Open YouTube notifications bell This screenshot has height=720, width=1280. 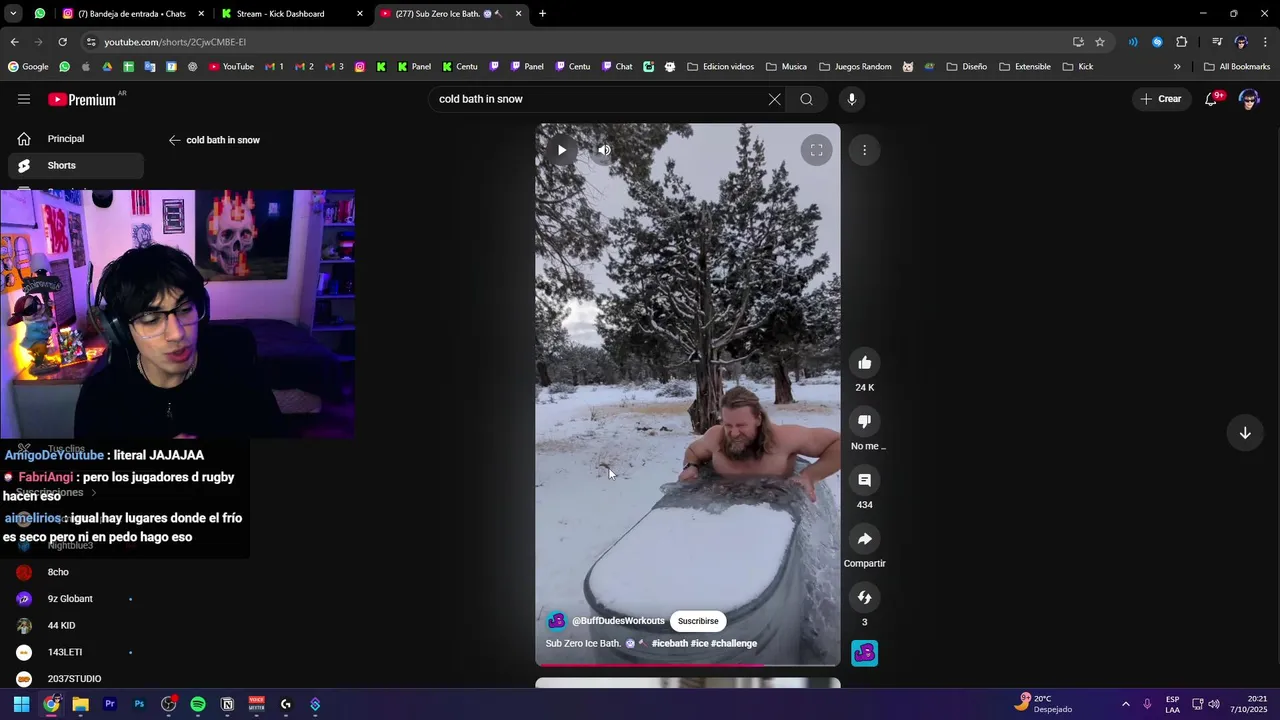pyautogui.click(x=1211, y=99)
